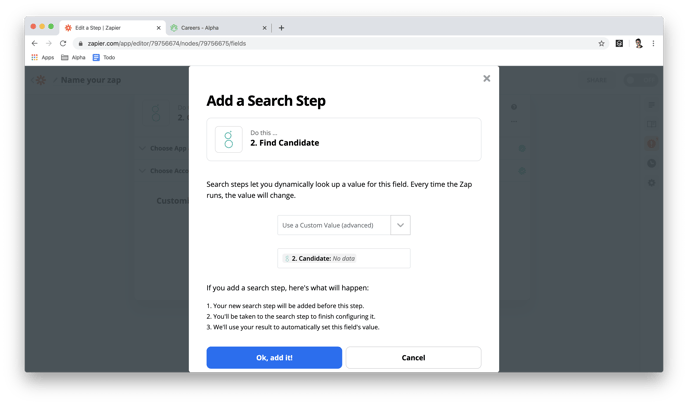Open the Apps grid in bookmarks bar
Viewport: 688px width, 405px height.
[x=43, y=57]
